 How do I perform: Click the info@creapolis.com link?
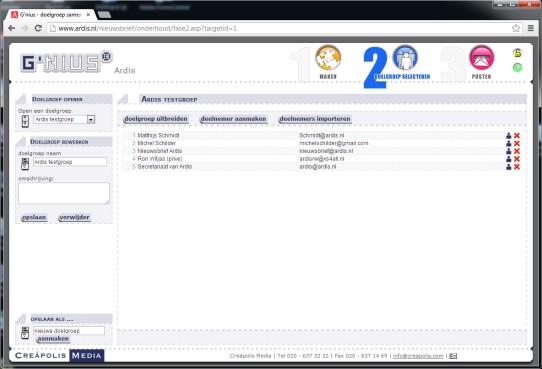pos(418,356)
